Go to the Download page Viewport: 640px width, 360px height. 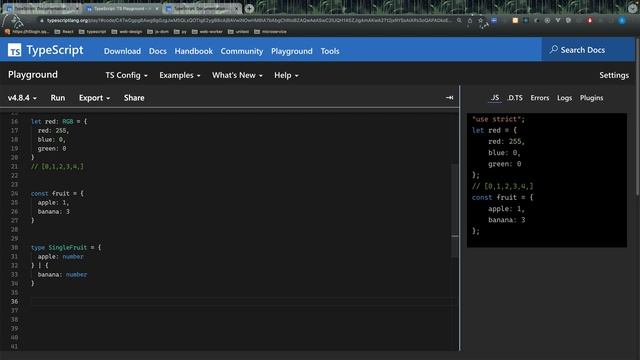pyautogui.click(x=122, y=51)
